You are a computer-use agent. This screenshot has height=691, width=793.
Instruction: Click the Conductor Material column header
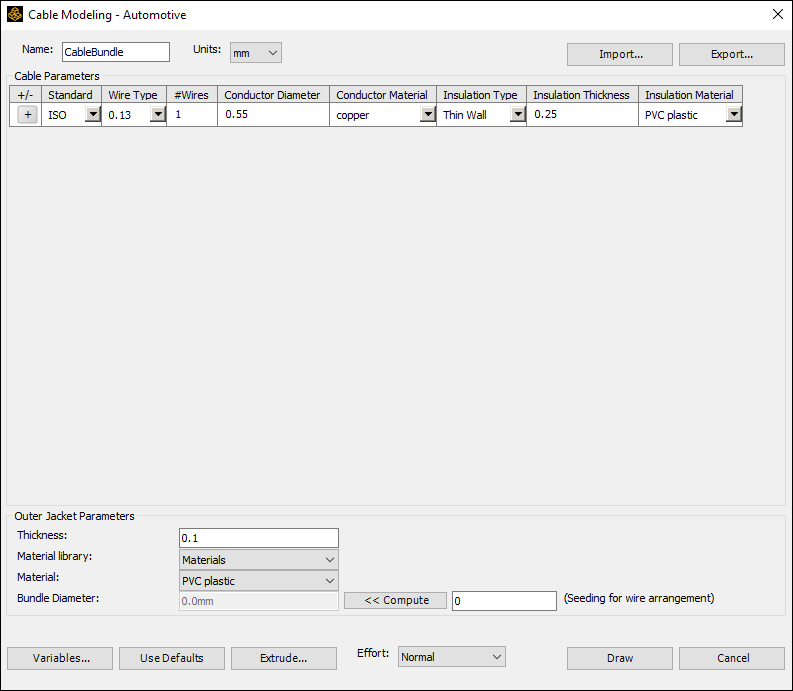pos(383,95)
